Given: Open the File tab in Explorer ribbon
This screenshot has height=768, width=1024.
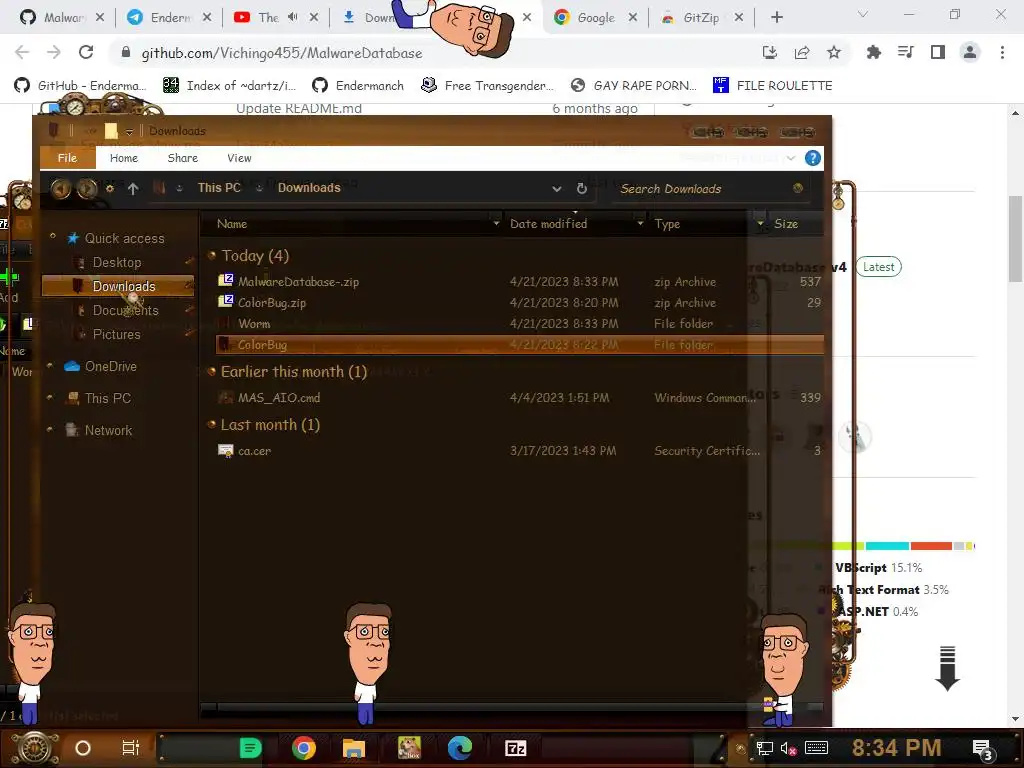Looking at the screenshot, I should pyautogui.click(x=67, y=158).
